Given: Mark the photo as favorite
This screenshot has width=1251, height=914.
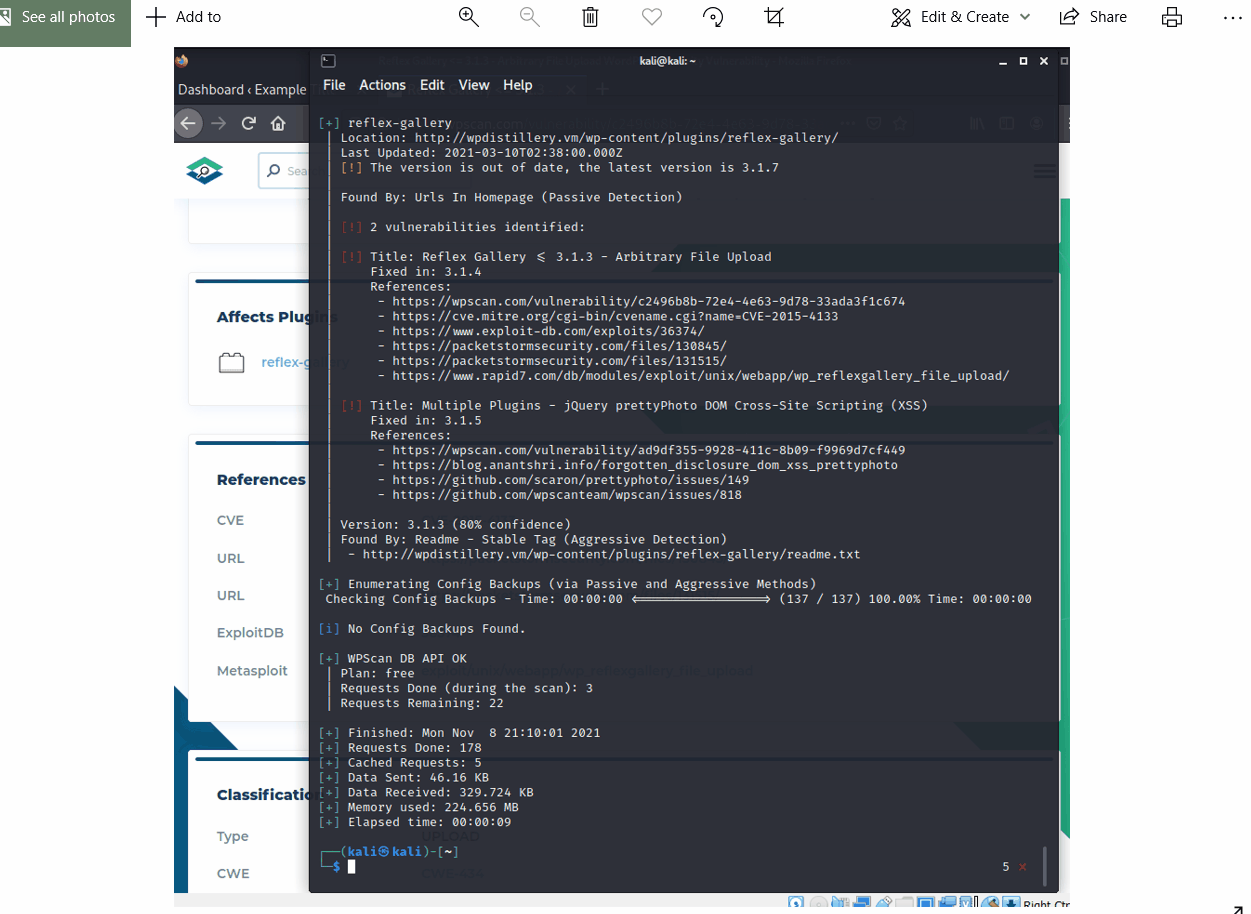Looking at the screenshot, I should click(651, 17).
